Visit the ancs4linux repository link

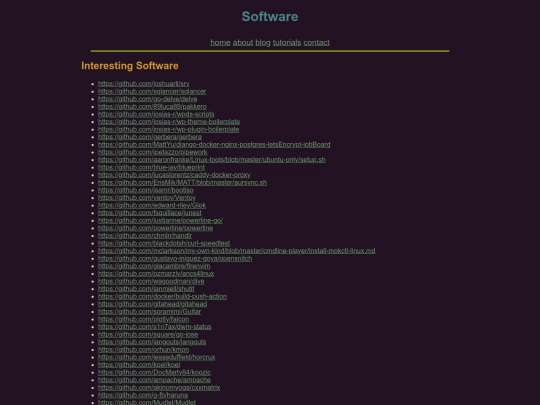coord(156,273)
